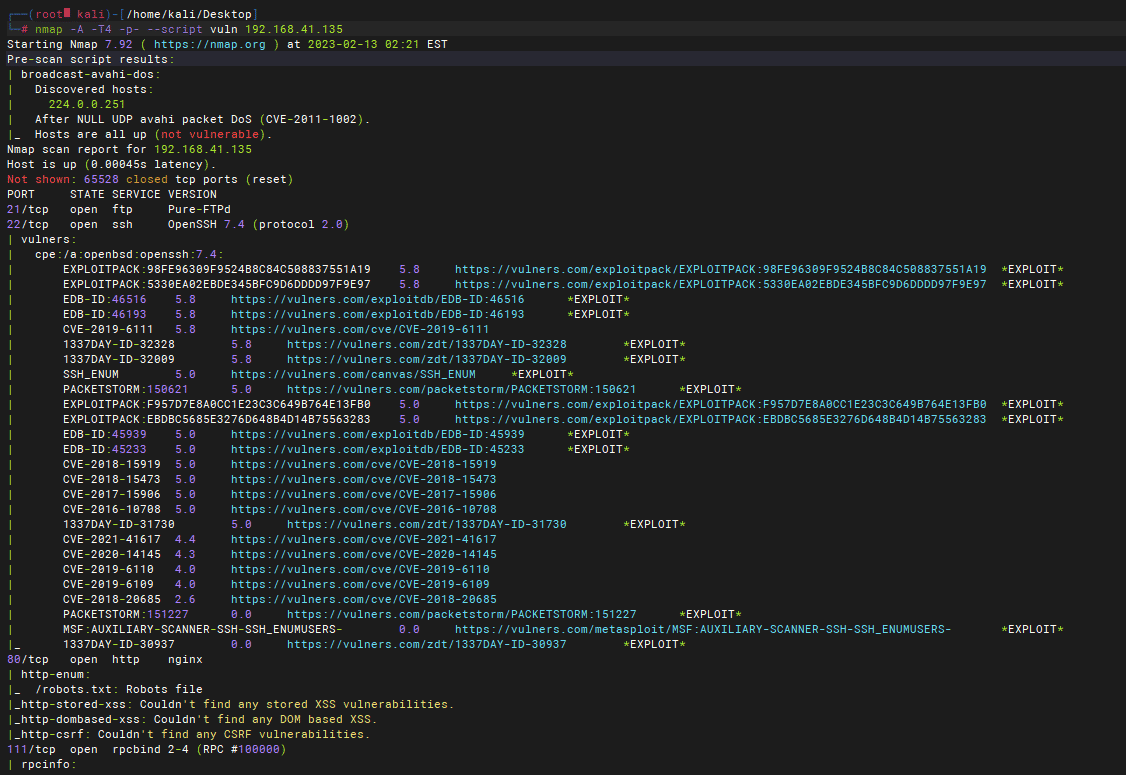Open the EDB-ID:45939 vulners URL

point(378,435)
